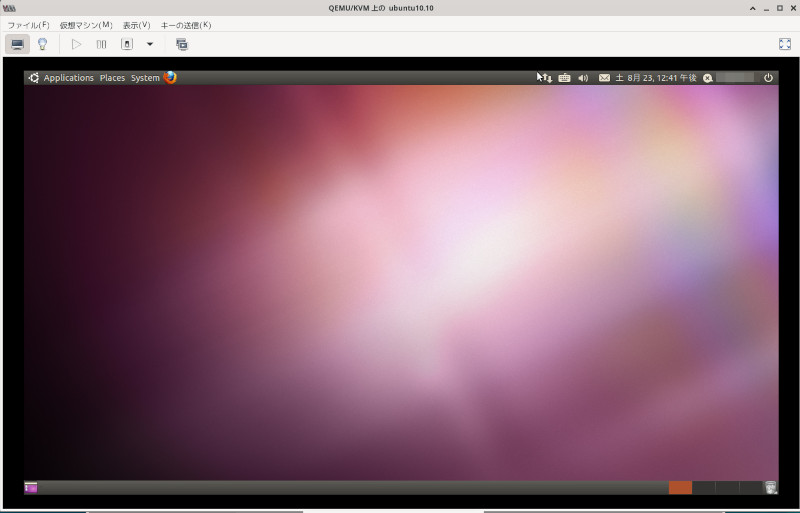
Task: Open the キーの送信(K) menu
Action: tap(186, 25)
